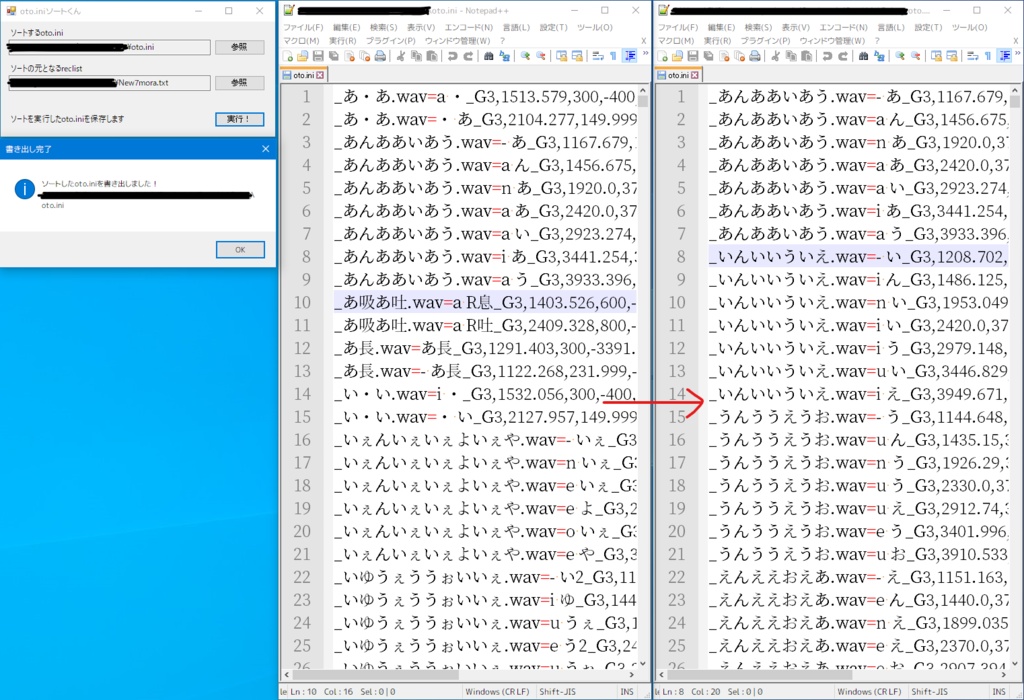
Task: Open エンコード(N) menu in left Notepad++
Action: click(x=468, y=27)
